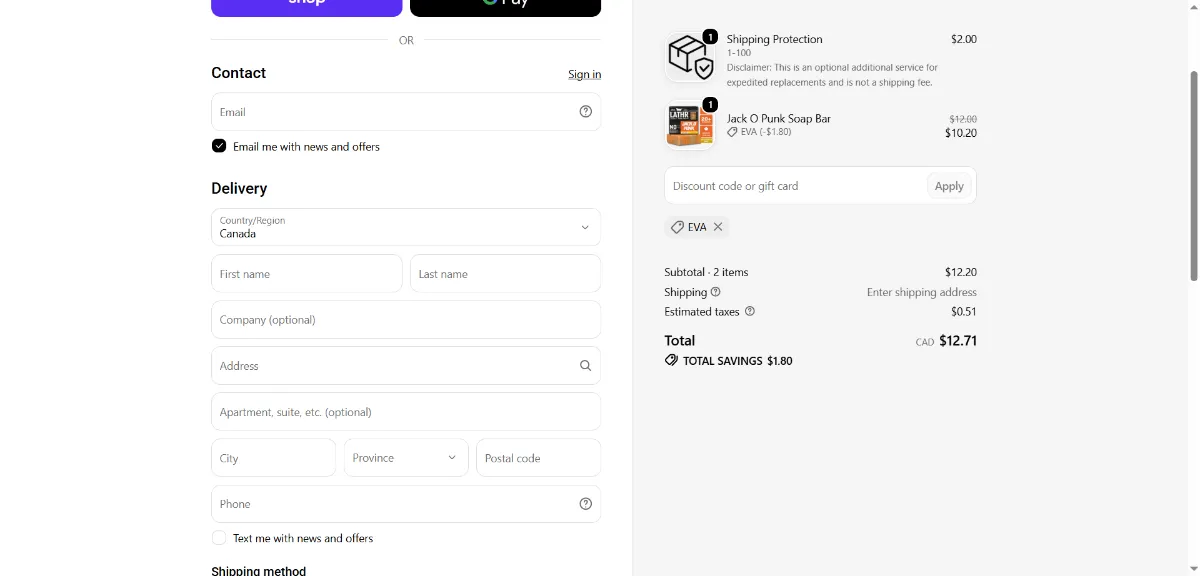
Task: Click the Shipping info question icon
Action: click(x=716, y=292)
